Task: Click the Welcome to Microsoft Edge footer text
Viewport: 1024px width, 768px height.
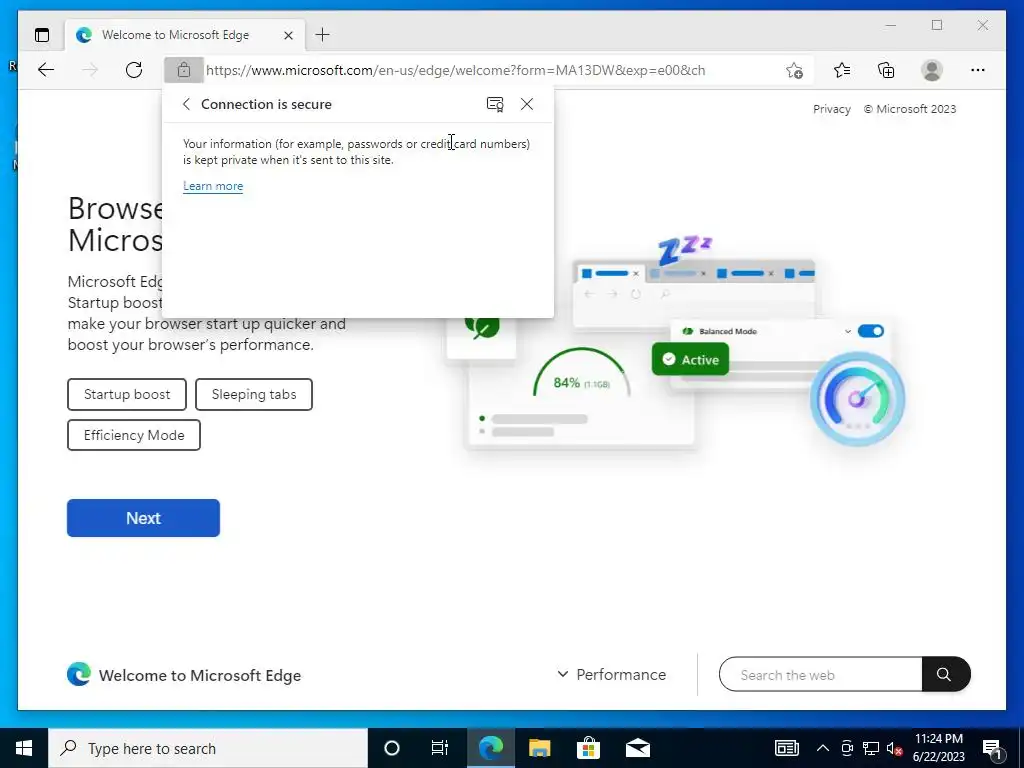Action: [200, 675]
